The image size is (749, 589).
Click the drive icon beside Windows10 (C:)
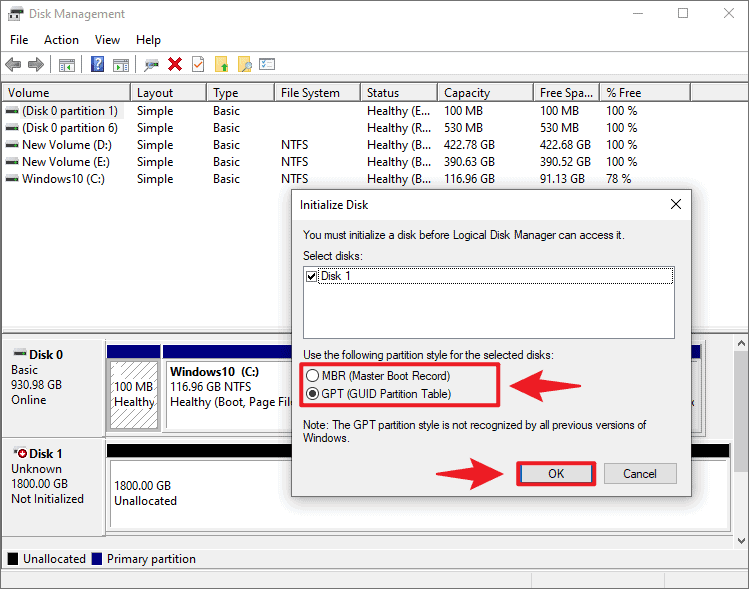pos(12,179)
